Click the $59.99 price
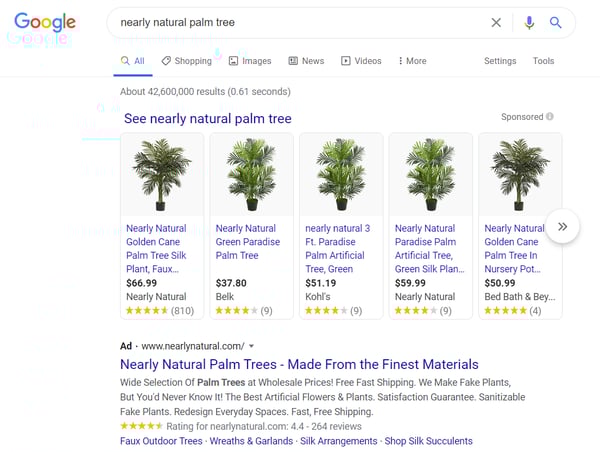600x452 pixels. tap(410, 283)
